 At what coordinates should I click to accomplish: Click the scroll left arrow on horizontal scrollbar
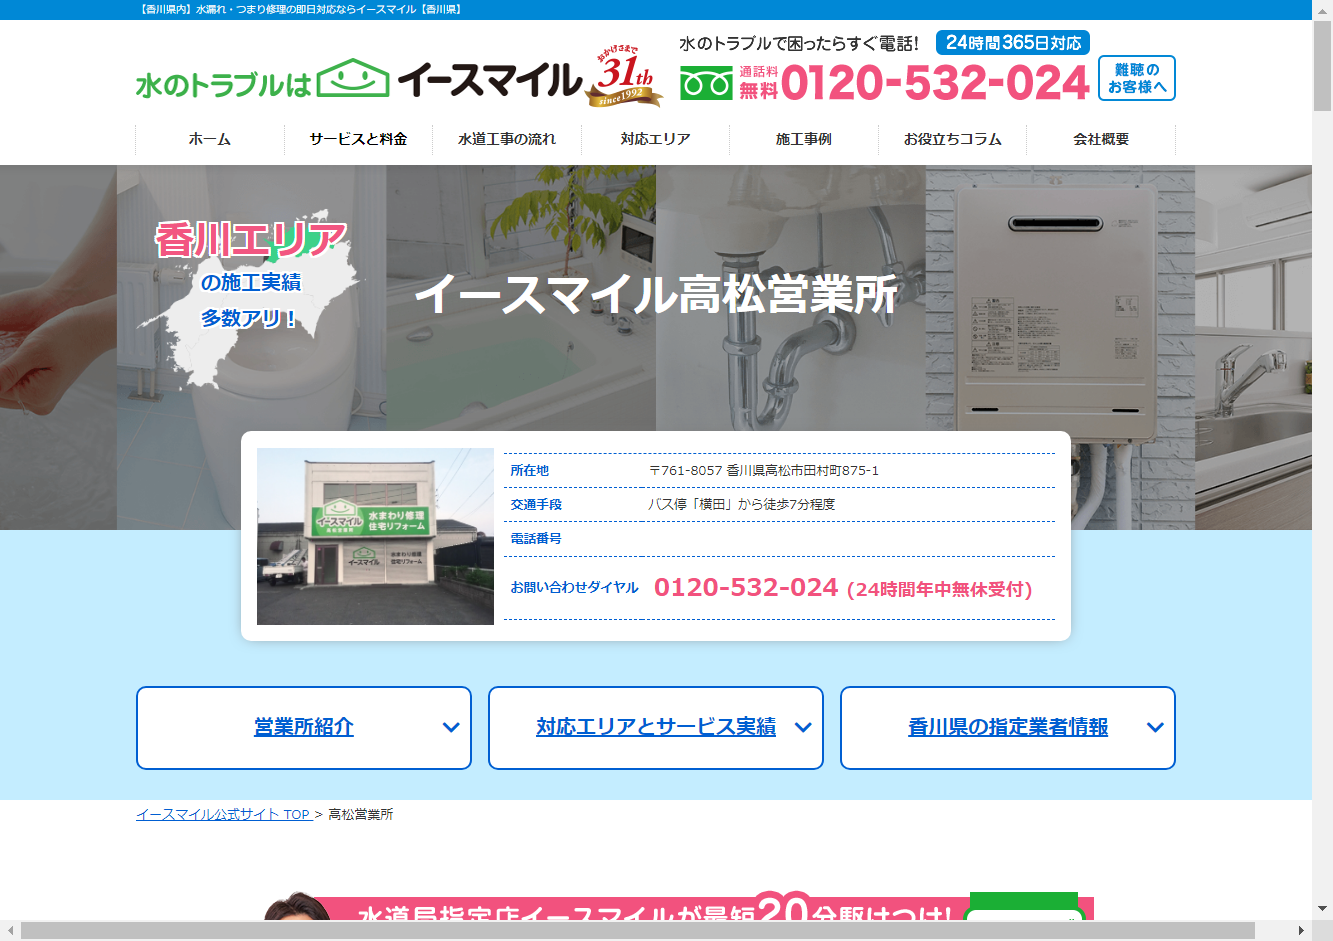pyautogui.click(x=9, y=931)
